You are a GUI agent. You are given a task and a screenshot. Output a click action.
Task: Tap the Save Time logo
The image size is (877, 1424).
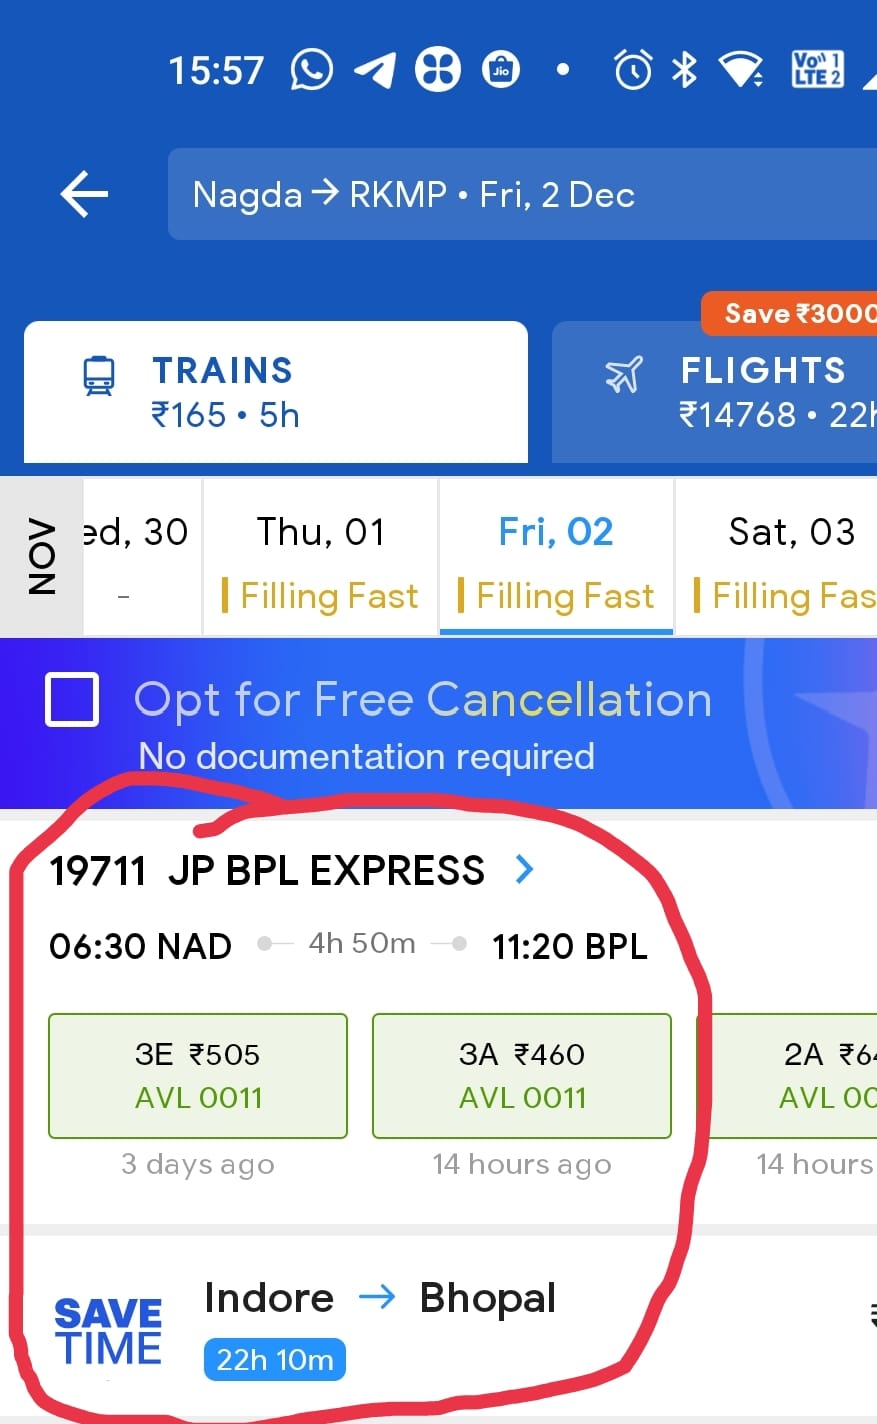[x=108, y=1331]
